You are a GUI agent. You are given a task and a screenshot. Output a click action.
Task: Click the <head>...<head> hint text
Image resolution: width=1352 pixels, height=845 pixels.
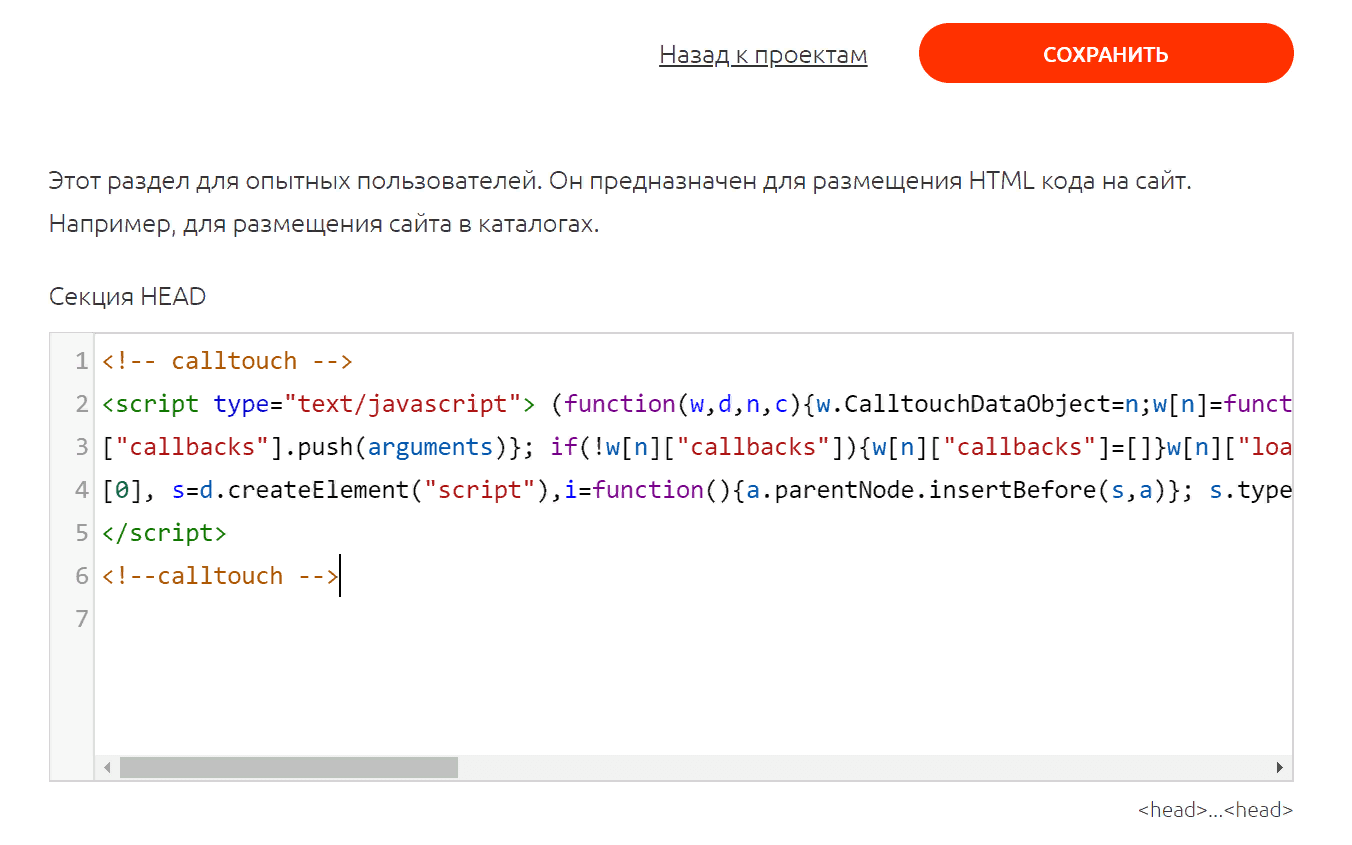click(1215, 810)
